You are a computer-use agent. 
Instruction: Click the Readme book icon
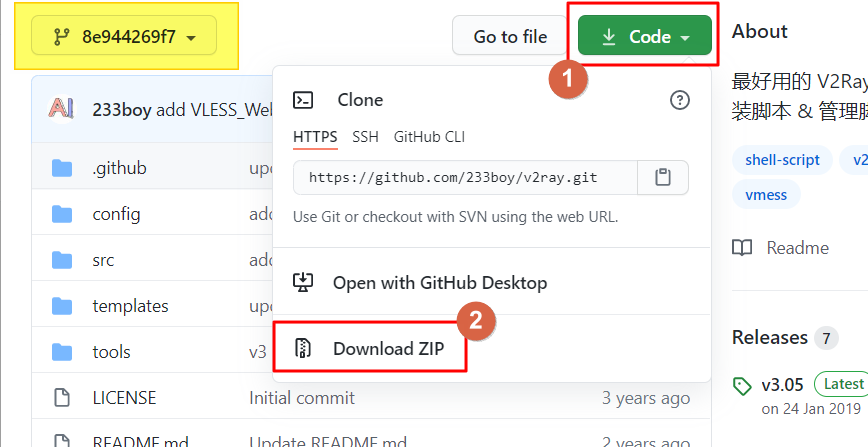click(x=742, y=248)
